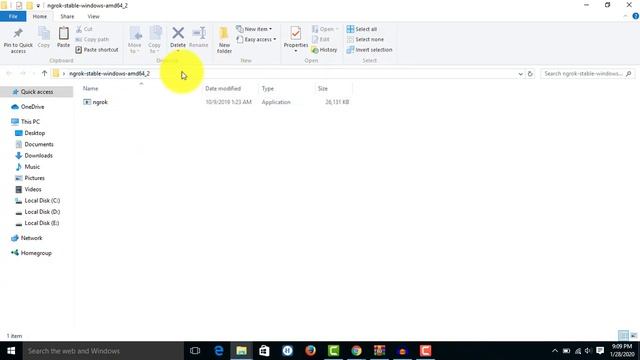Click the Forward navigation arrow

(x=23, y=73)
